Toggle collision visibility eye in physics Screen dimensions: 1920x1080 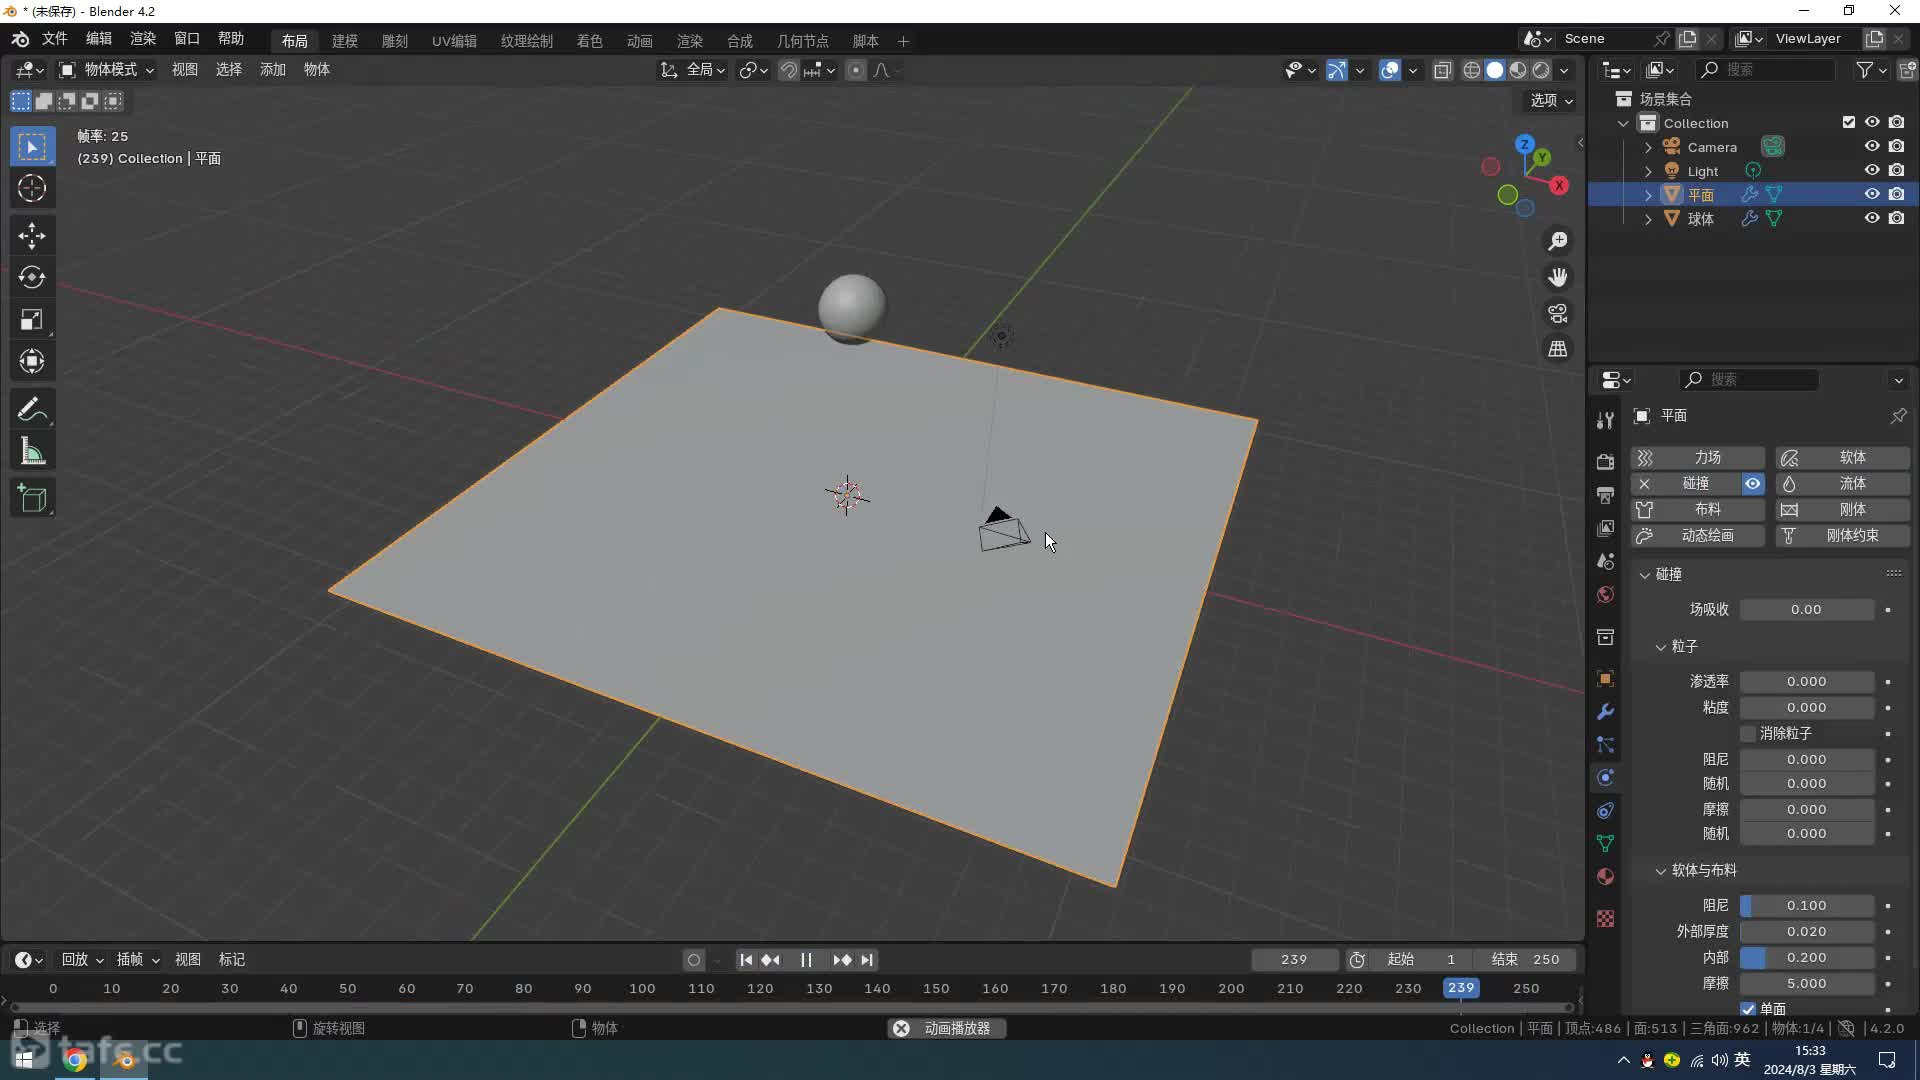[x=1753, y=484]
